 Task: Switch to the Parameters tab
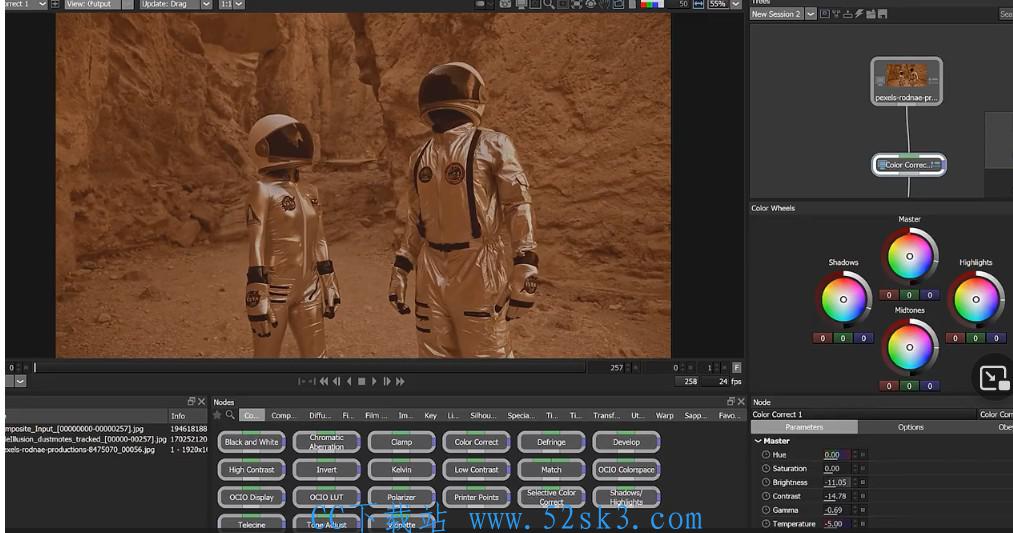click(804, 427)
